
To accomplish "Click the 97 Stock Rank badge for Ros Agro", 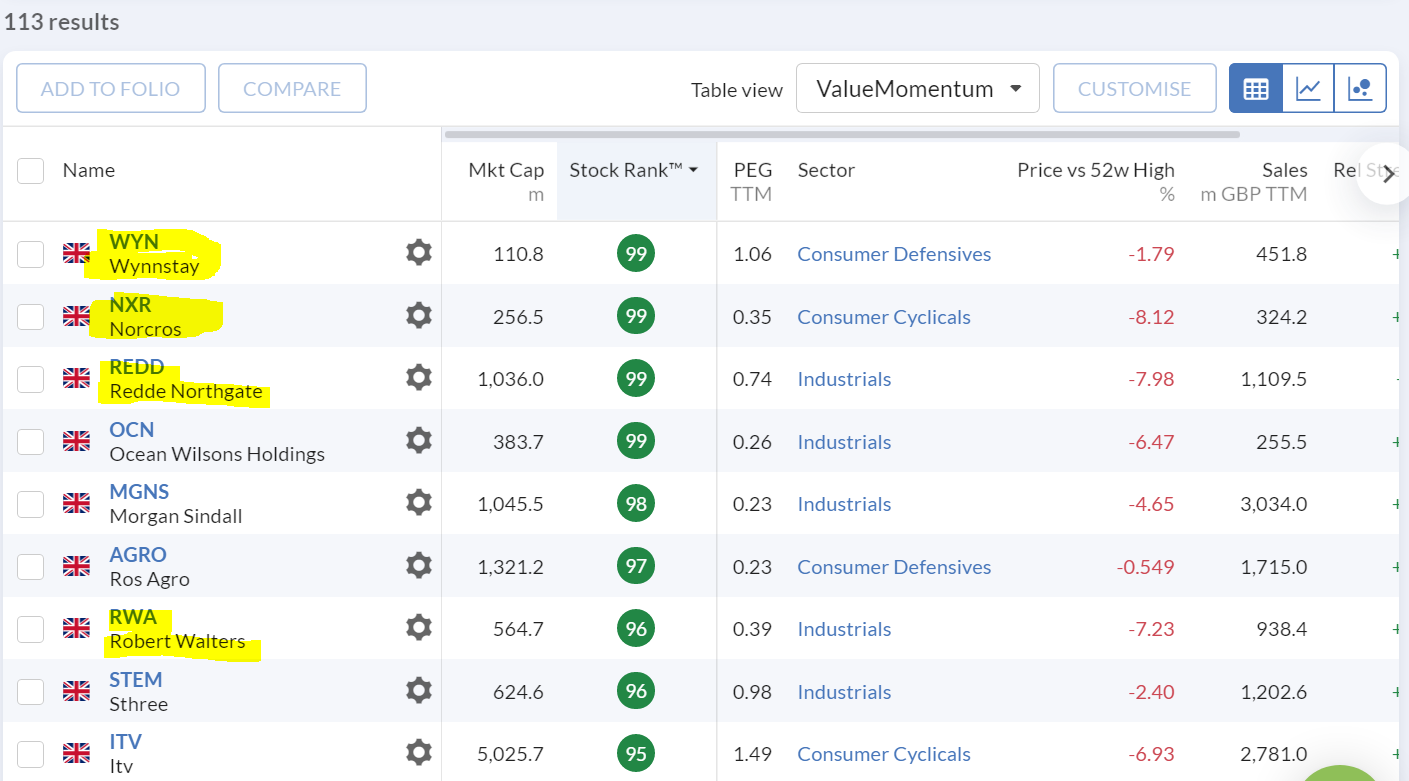I will [636, 566].
